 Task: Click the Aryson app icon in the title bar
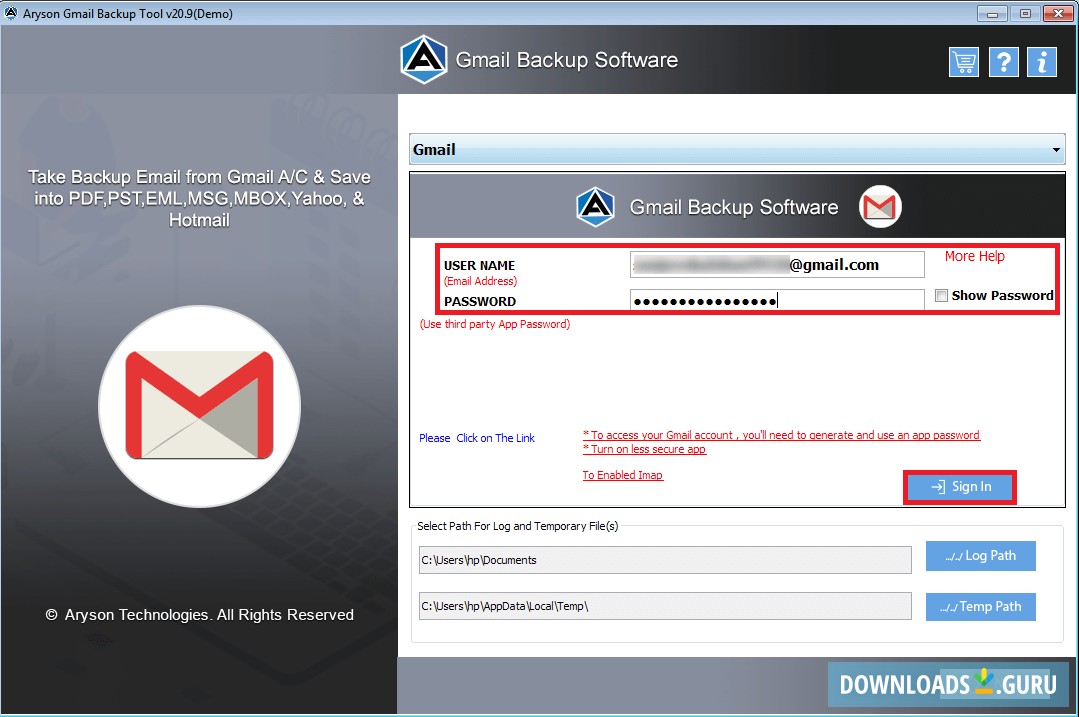[x=10, y=13]
